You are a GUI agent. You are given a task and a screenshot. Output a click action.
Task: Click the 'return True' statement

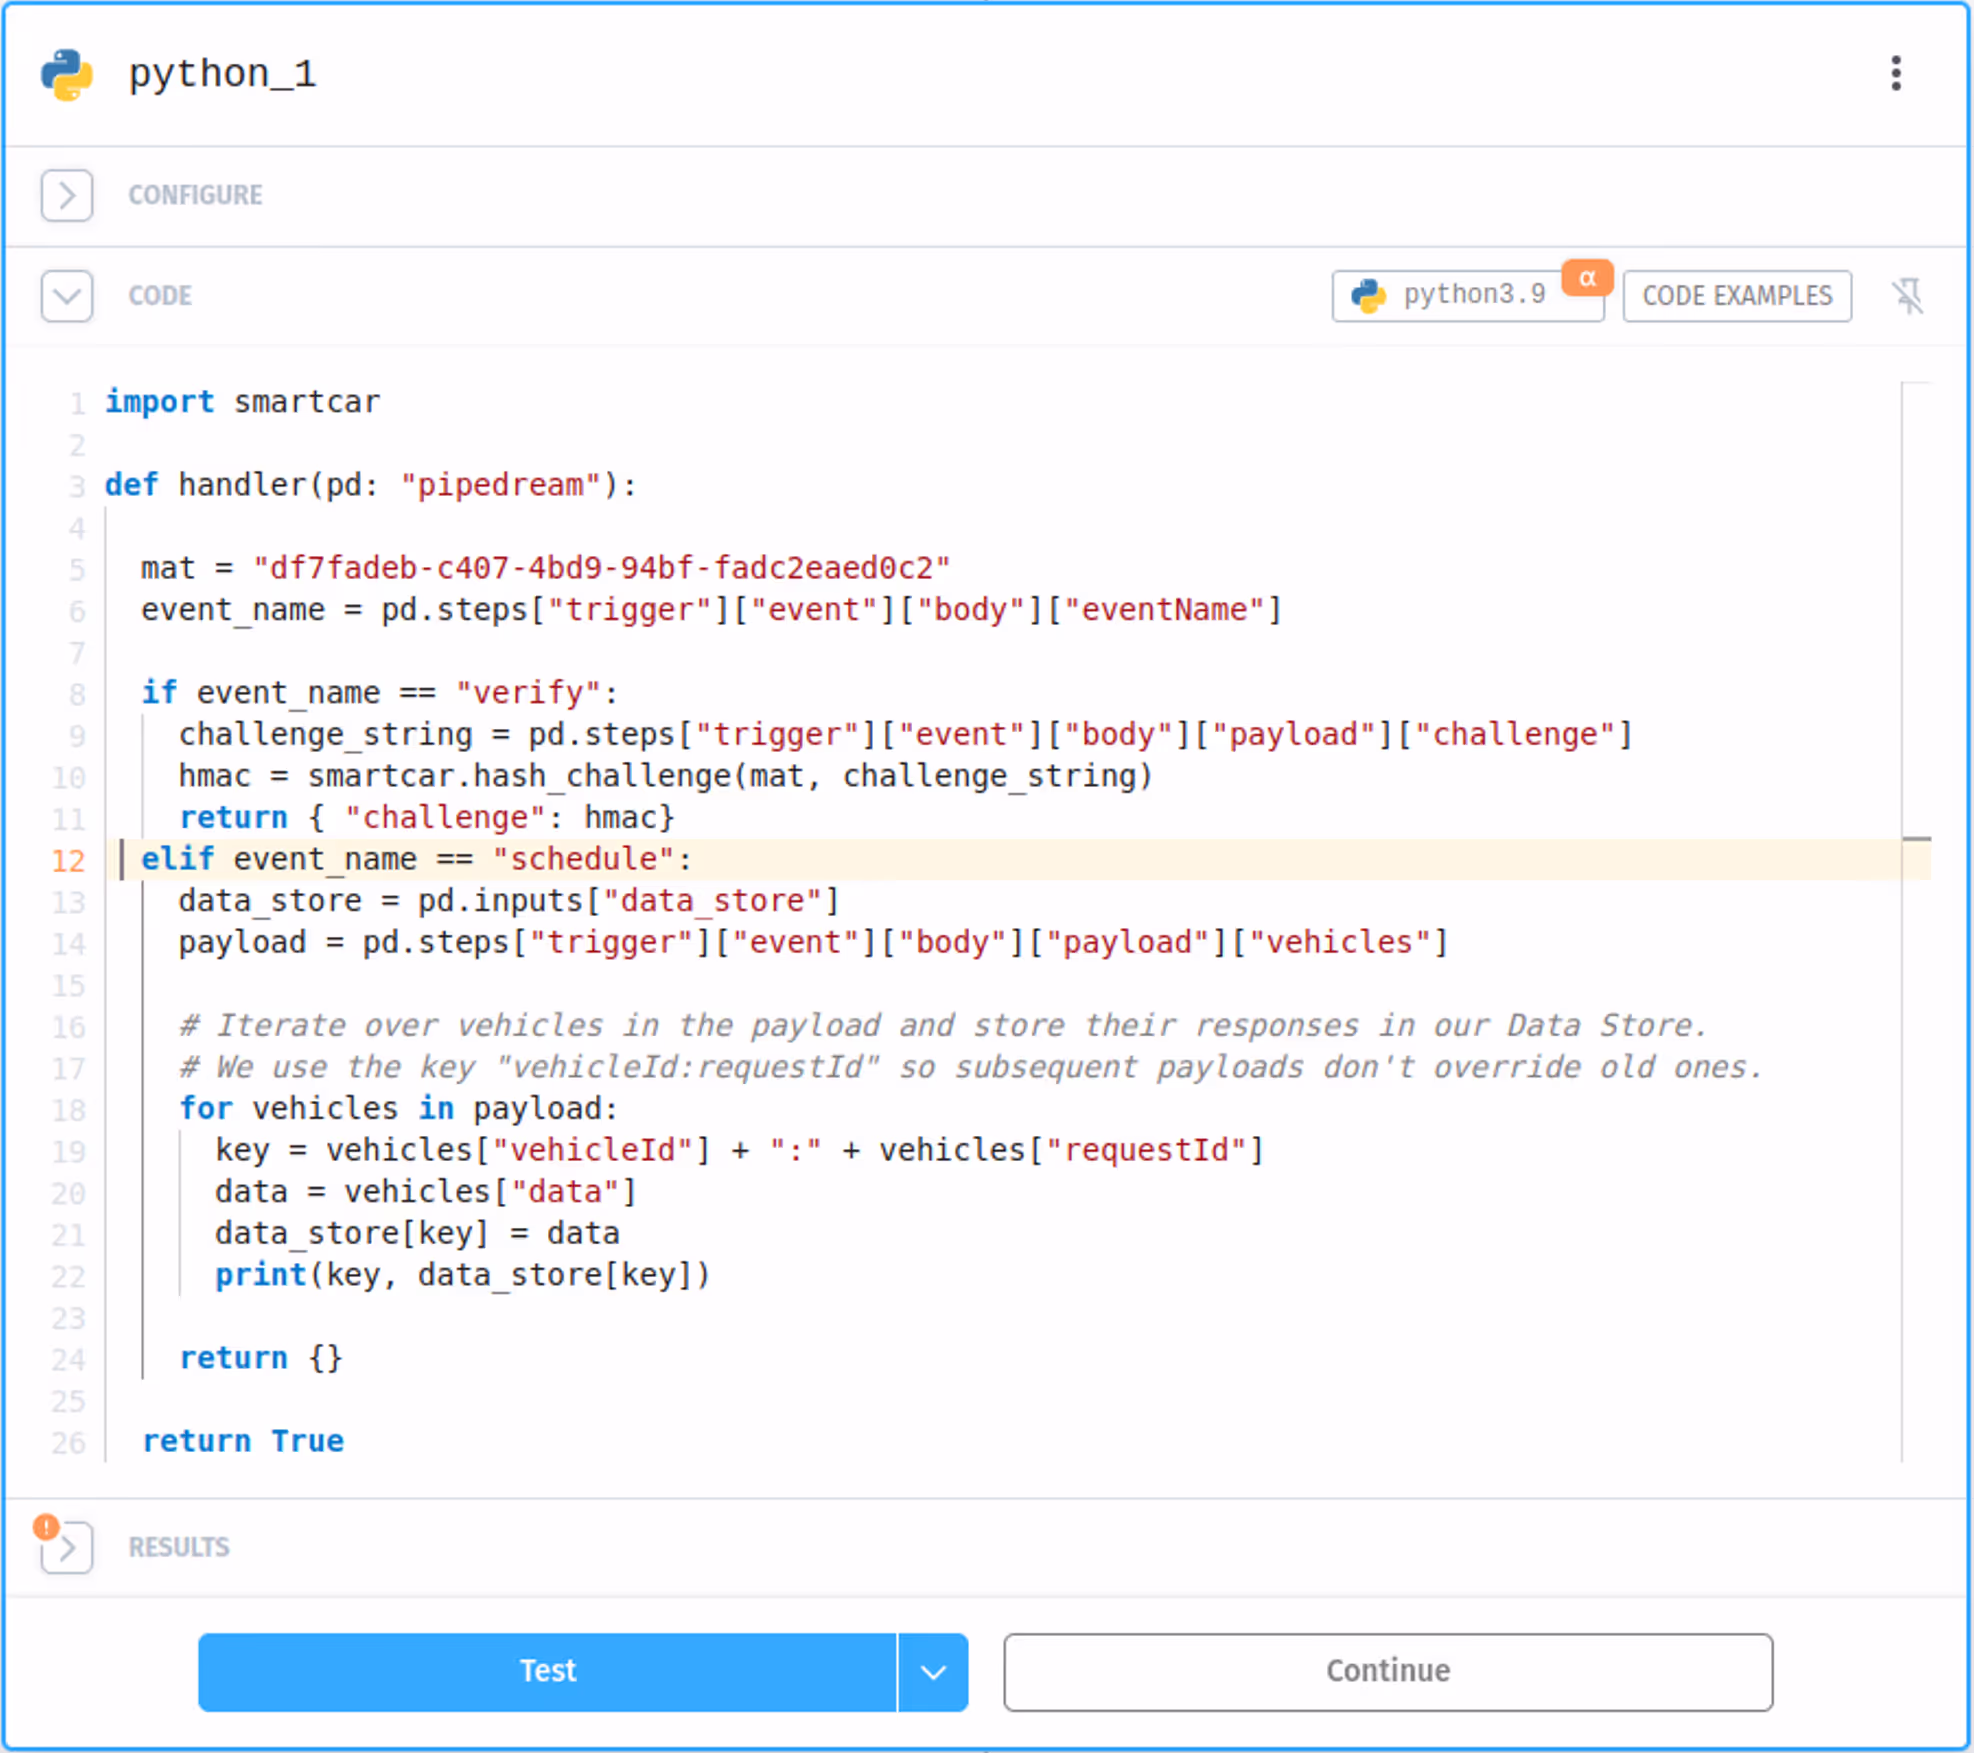pyautogui.click(x=242, y=1441)
